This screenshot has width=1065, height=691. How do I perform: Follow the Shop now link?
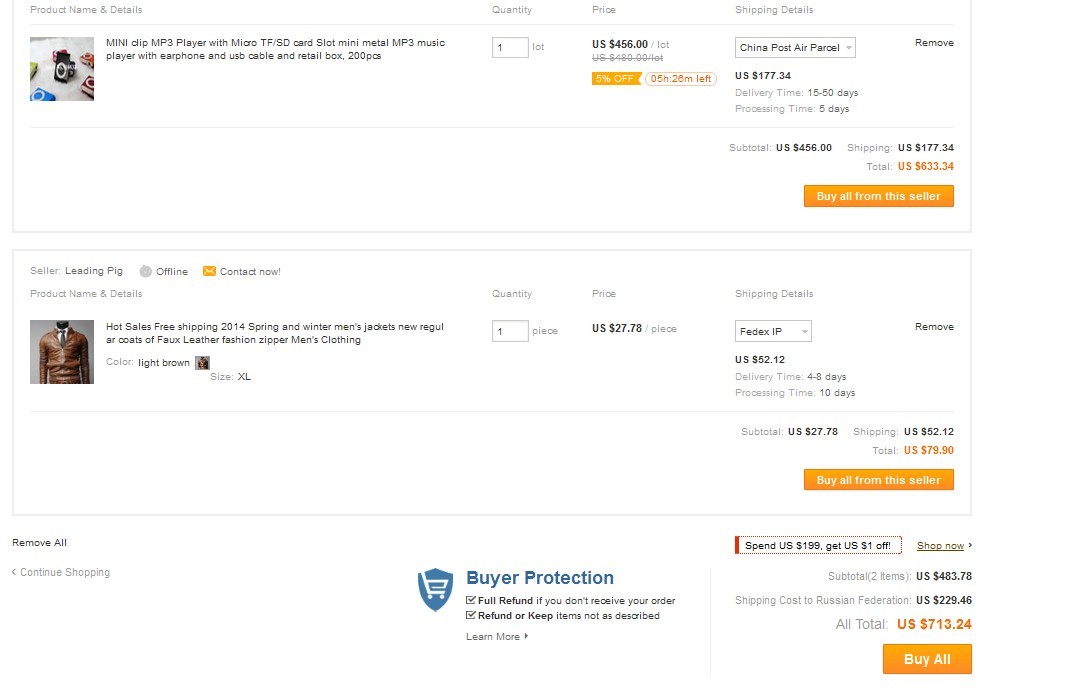point(941,546)
